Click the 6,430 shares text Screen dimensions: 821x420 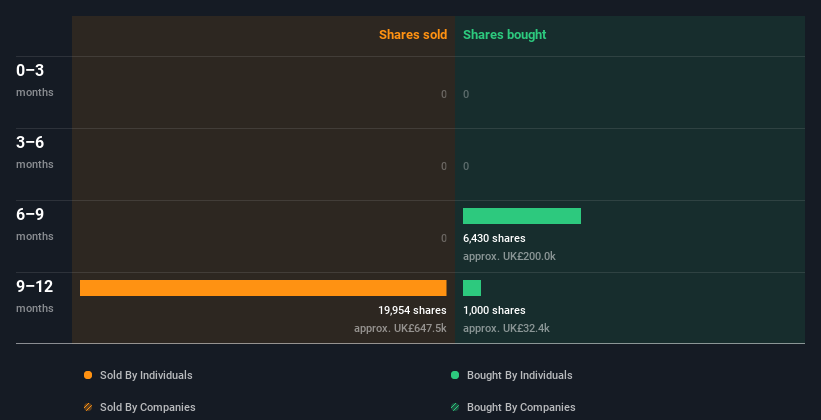(x=494, y=238)
